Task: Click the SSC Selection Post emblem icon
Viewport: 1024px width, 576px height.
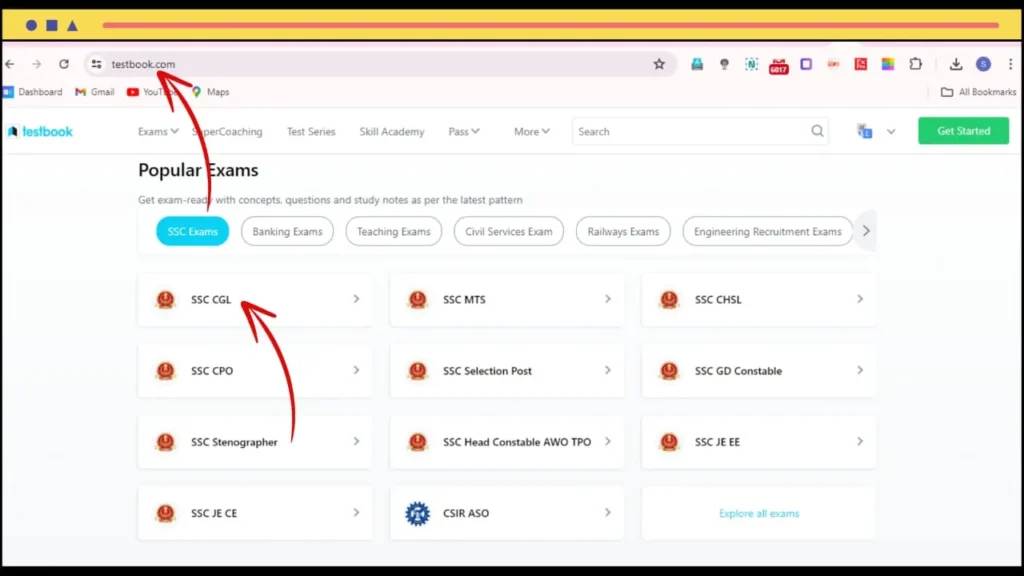Action: click(417, 370)
